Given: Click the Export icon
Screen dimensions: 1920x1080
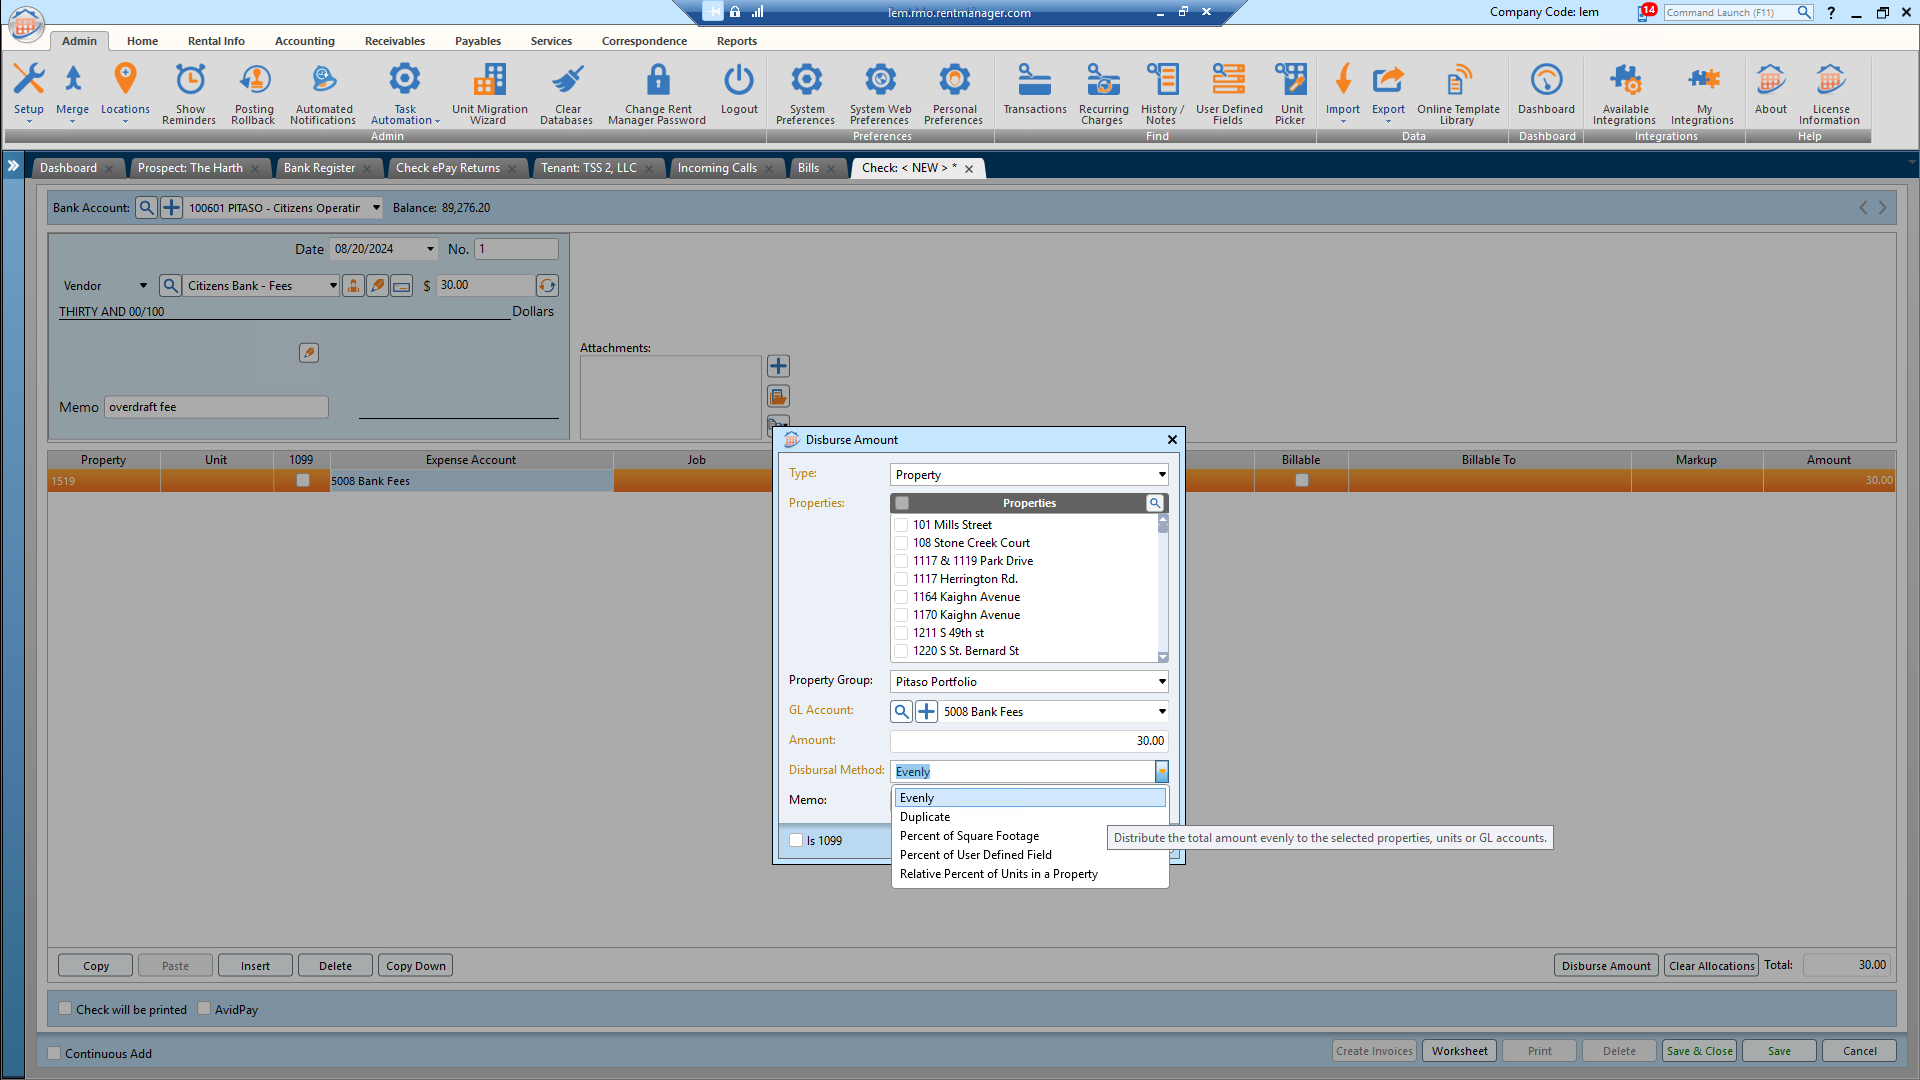Looking at the screenshot, I should click(1388, 90).
